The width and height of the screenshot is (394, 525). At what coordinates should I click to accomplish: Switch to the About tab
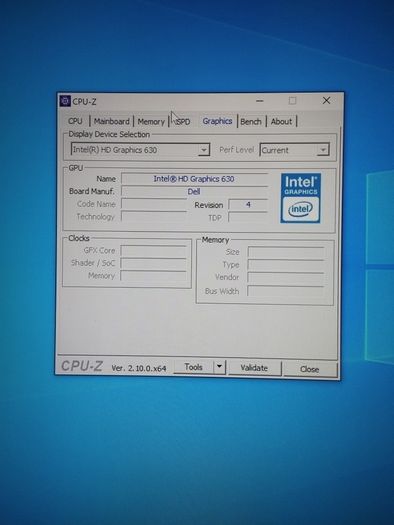click(281, 122)
